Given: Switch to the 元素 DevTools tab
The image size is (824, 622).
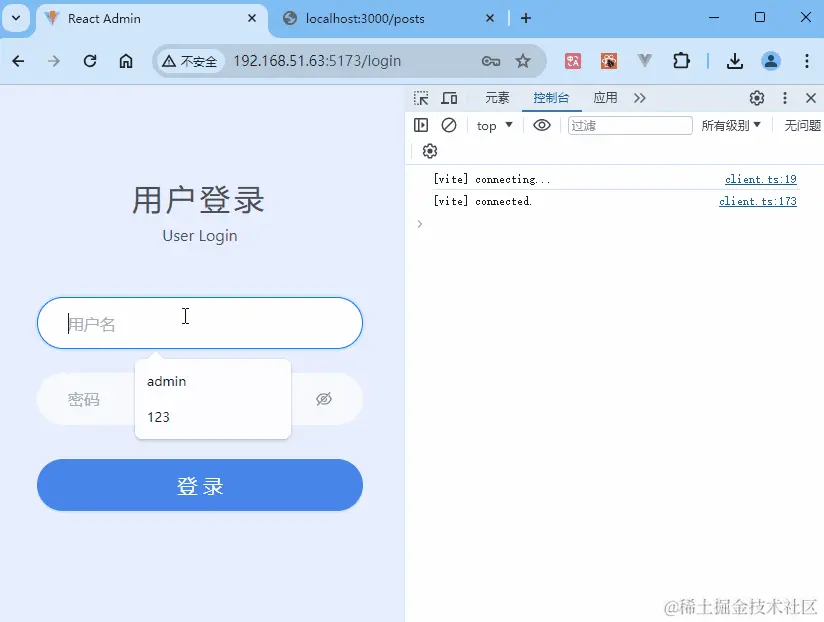Looking at the screenshot, I should click(497, 97).
